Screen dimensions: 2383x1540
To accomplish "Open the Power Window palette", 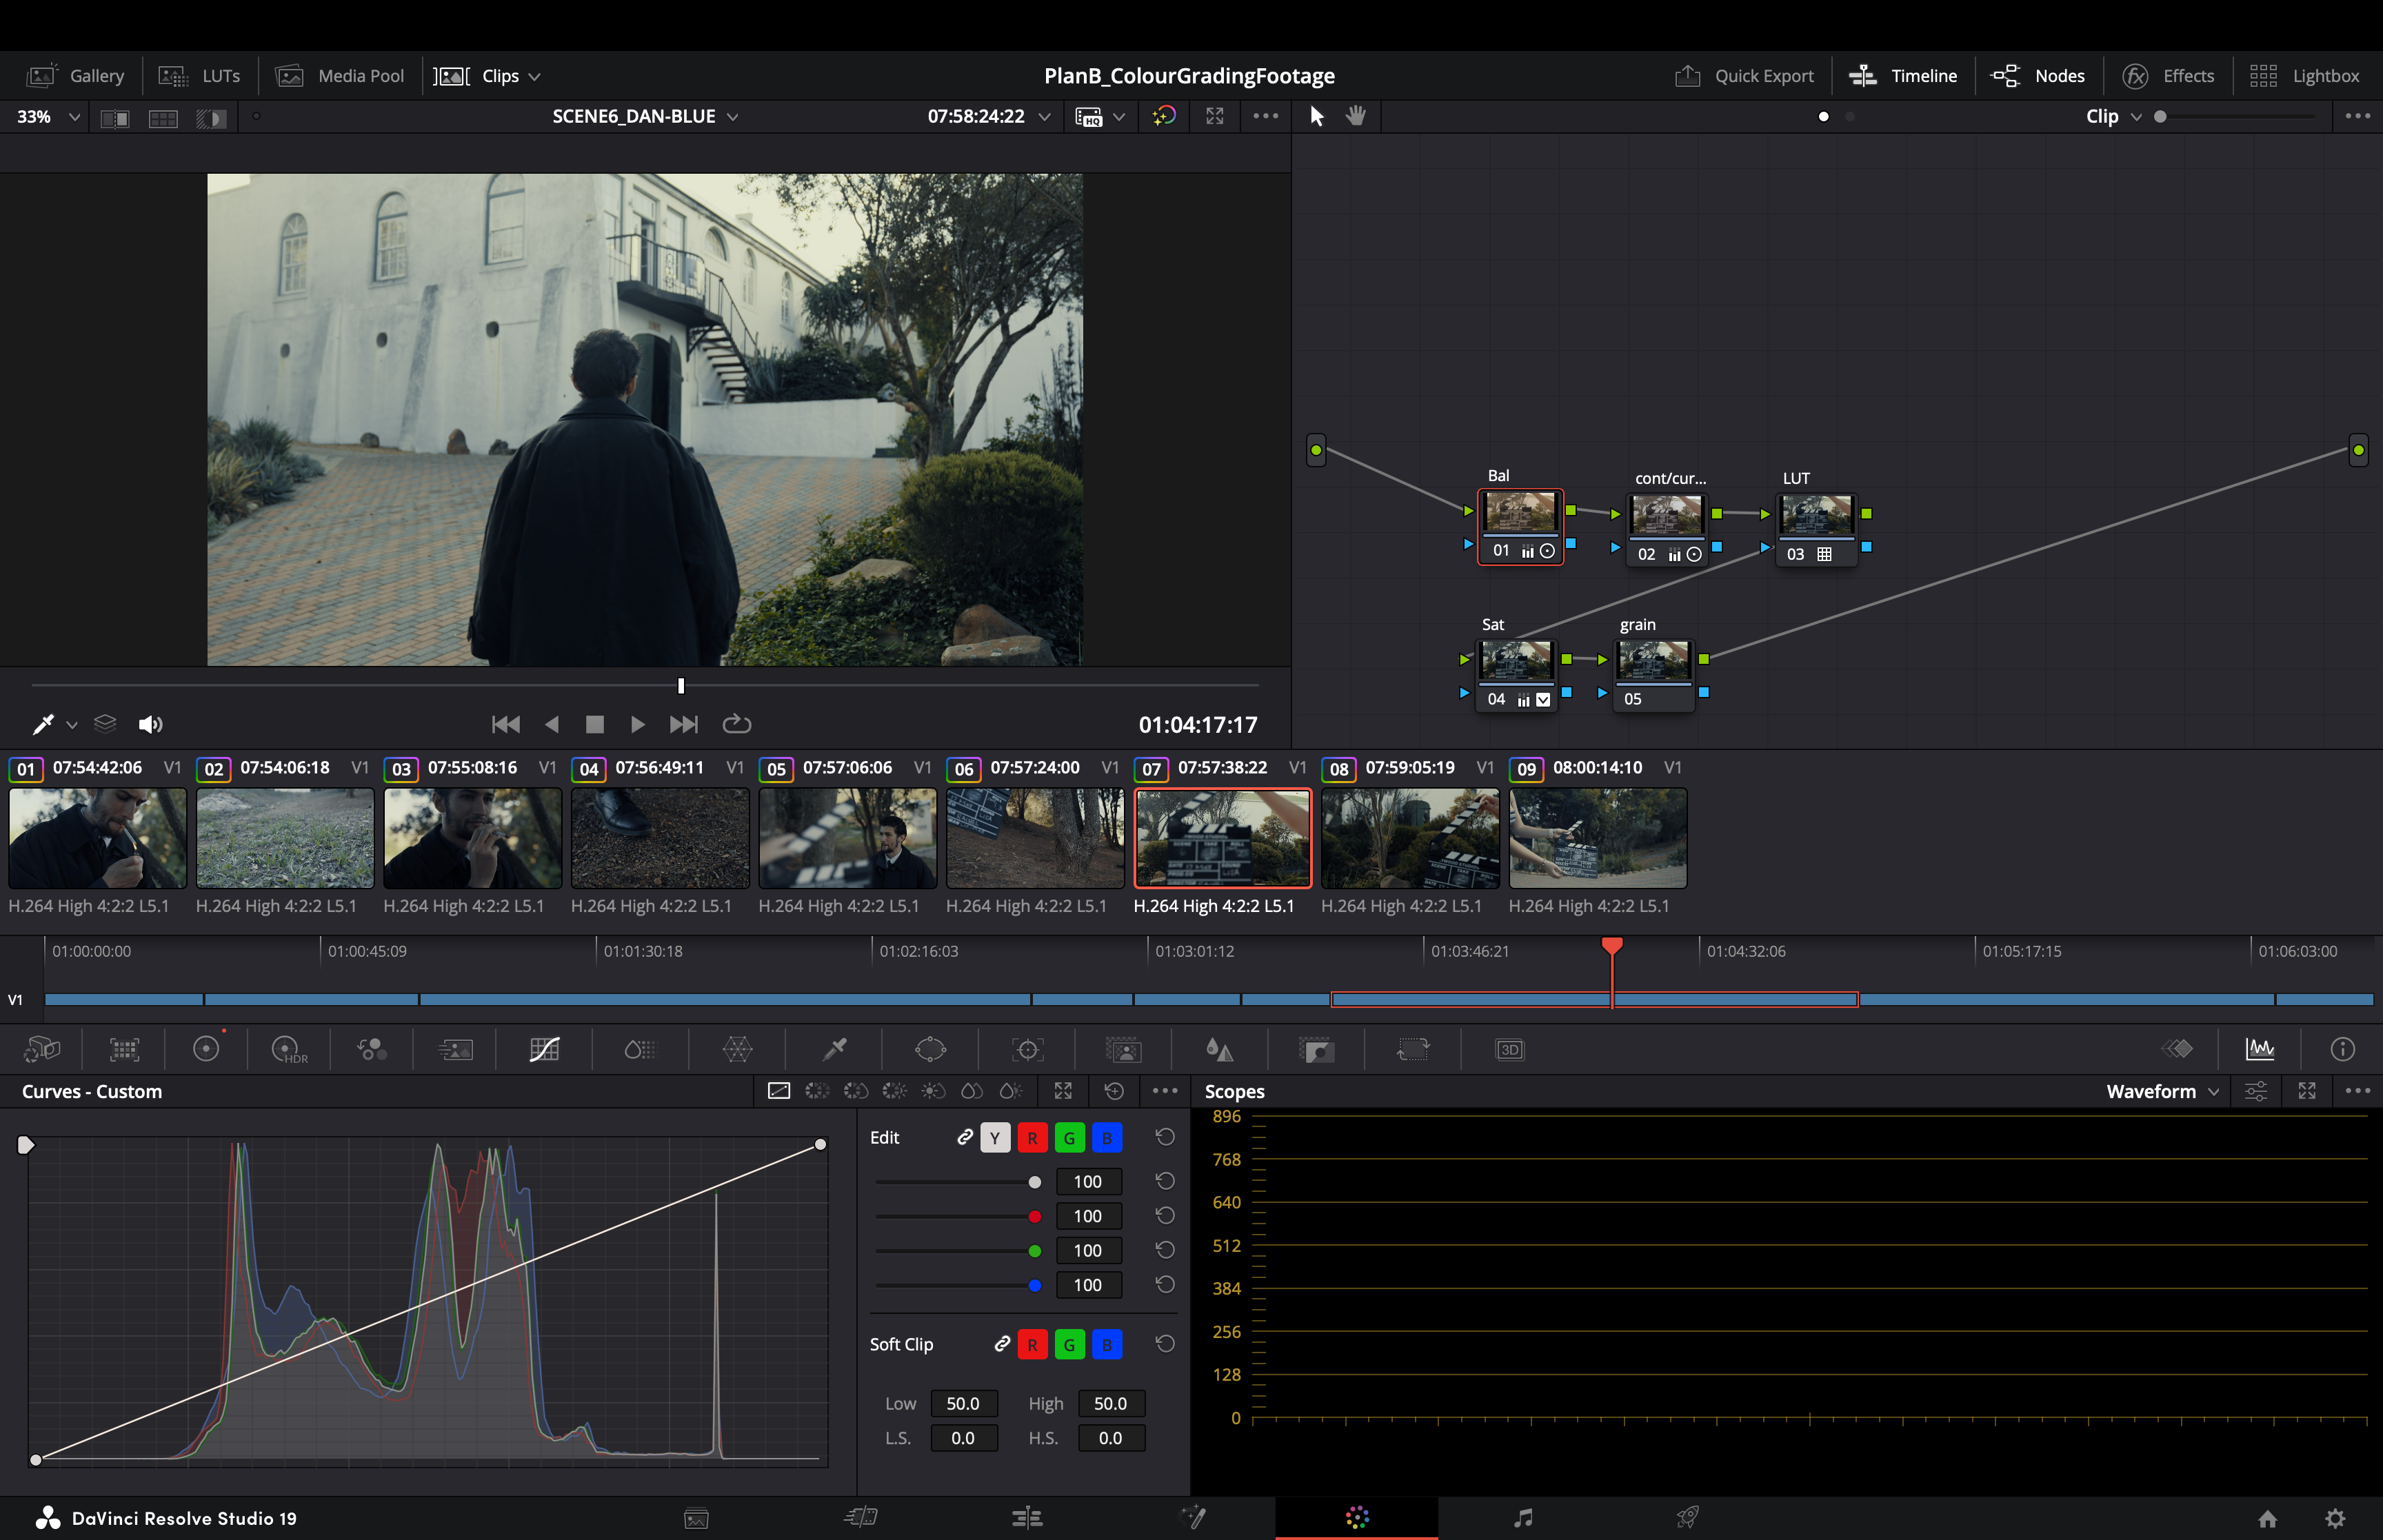I will (930, 1049).
